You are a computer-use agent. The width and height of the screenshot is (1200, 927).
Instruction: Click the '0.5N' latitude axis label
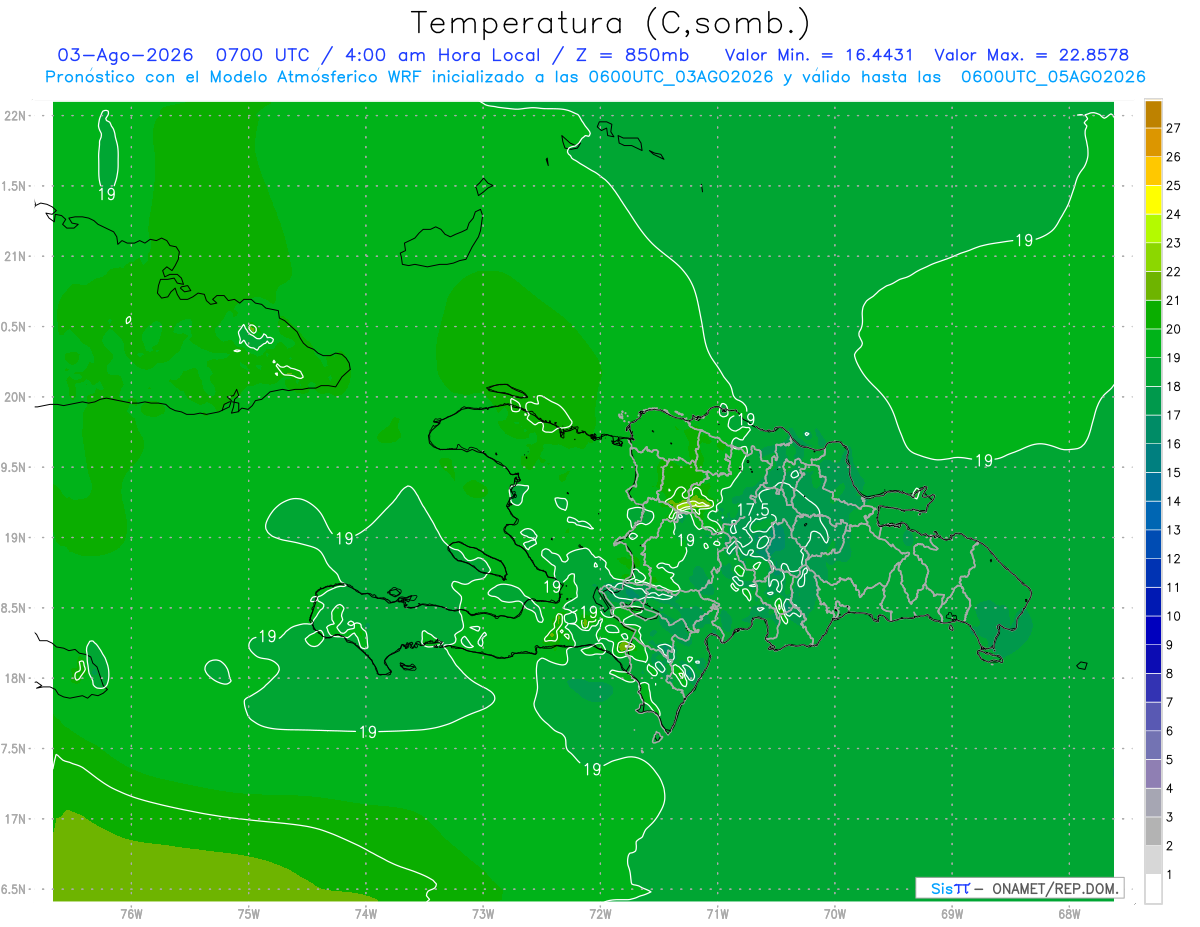[14, 327]
